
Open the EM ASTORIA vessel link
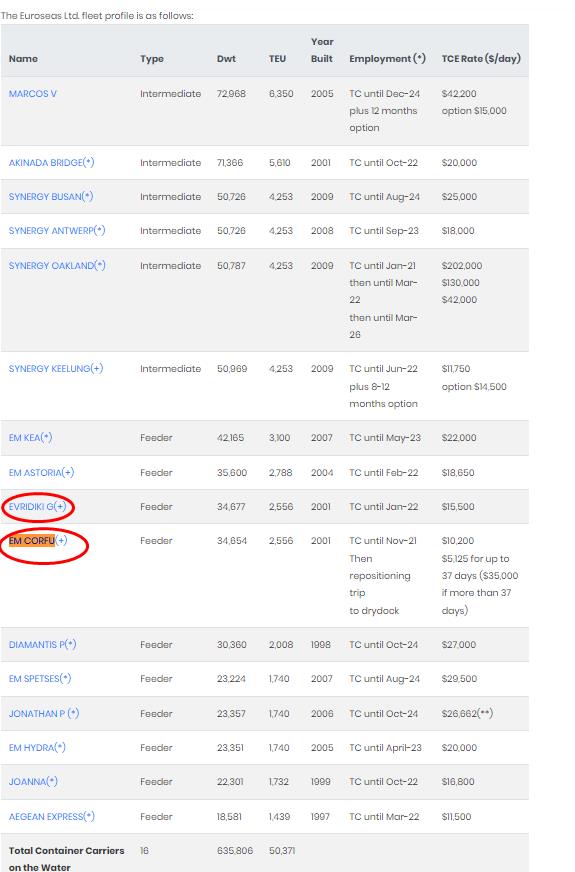[x=41, y=472]
